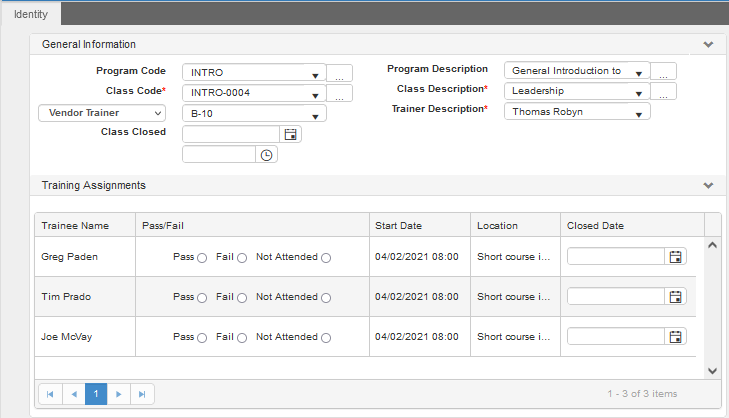The height and width of the screenshot is (418, 729).
Task: Mark Greg Paden as Fail
Action: pos(242,258)
